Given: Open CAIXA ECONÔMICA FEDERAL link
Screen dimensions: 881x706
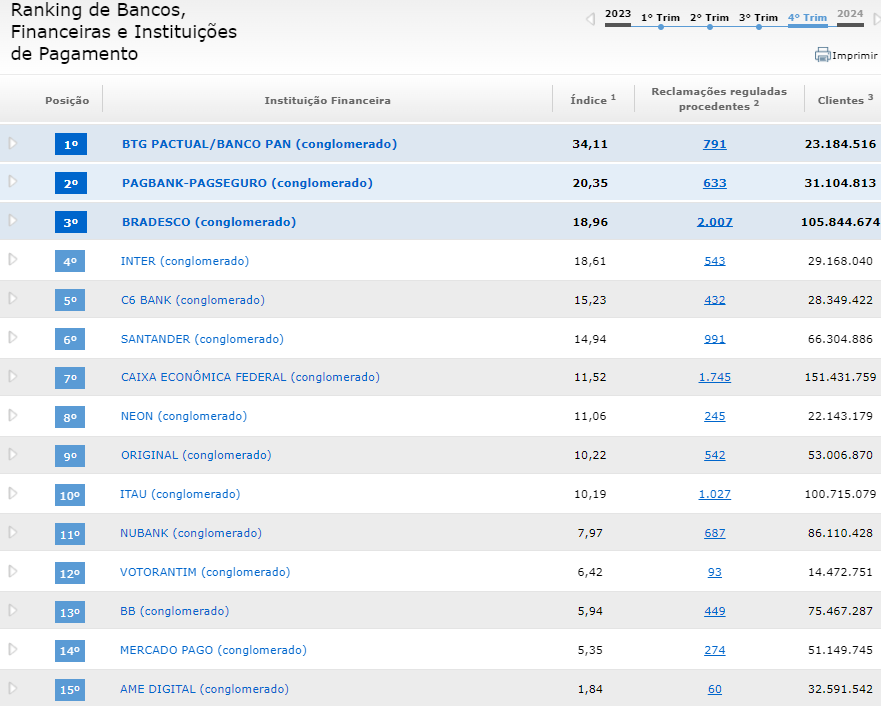Looking at the screenshot, I should pos(251,377).
